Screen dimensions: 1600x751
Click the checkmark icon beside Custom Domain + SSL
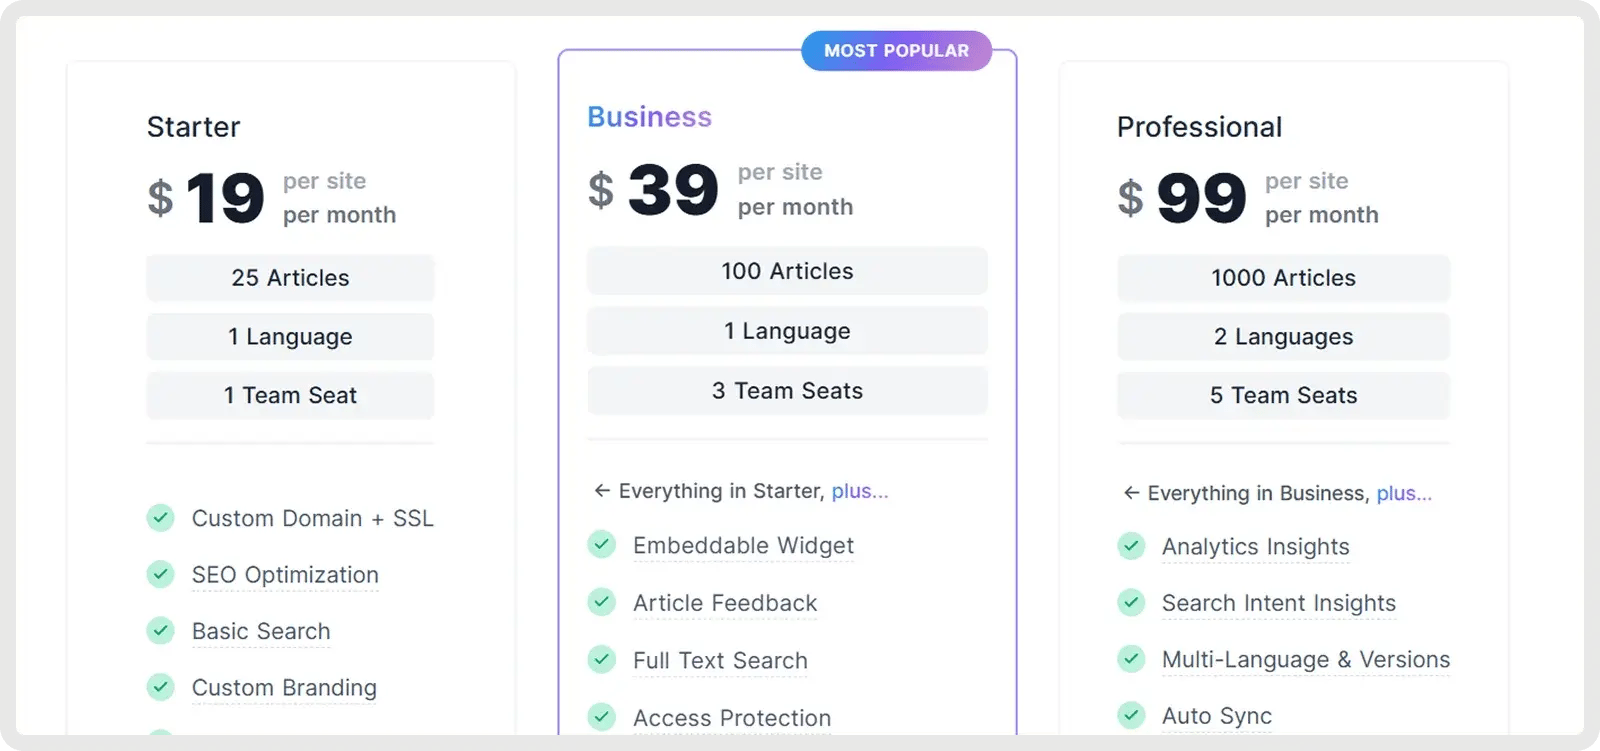(160, 518)
